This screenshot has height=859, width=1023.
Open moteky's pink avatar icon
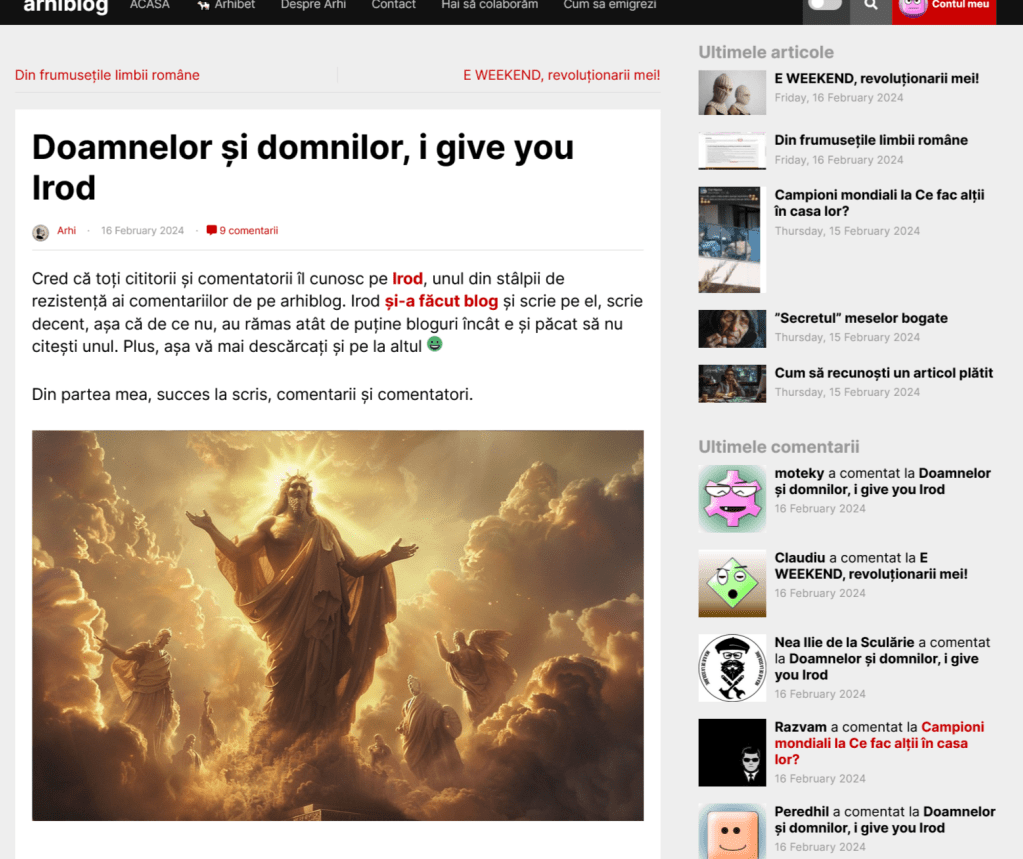[732, 498]
